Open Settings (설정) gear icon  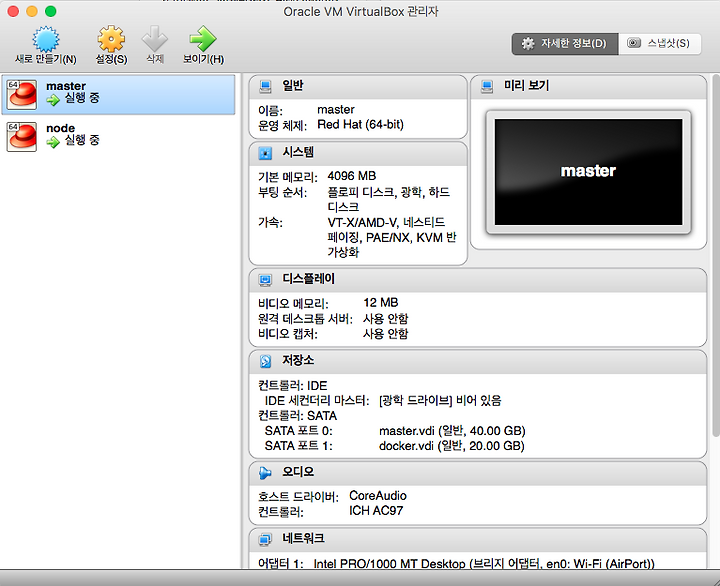(x=111, y=39)
